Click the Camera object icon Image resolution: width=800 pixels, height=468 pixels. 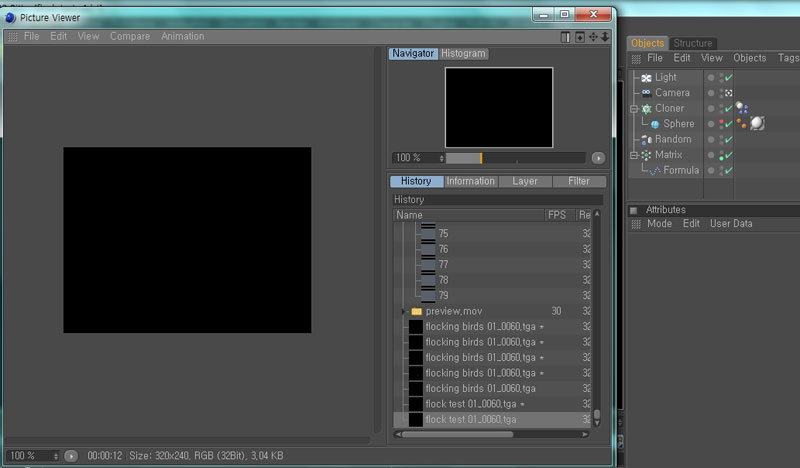(646, 93)
